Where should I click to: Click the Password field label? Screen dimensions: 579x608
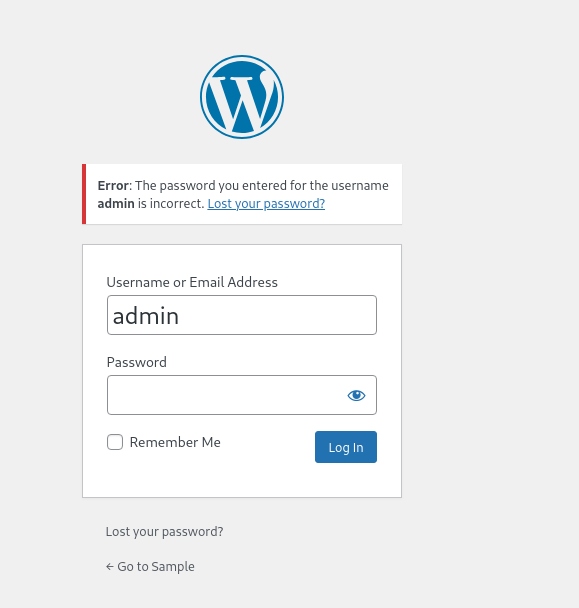click(x=137, y=362)
